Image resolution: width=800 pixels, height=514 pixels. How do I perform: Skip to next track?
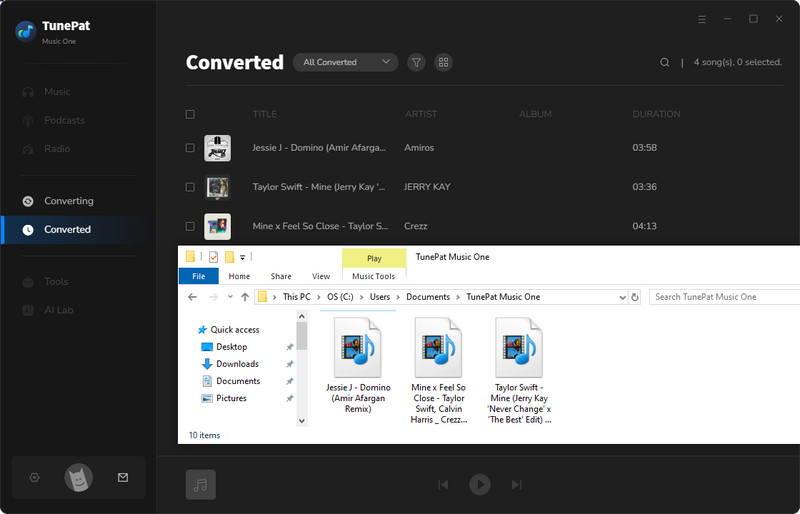[x=517, y=485]
